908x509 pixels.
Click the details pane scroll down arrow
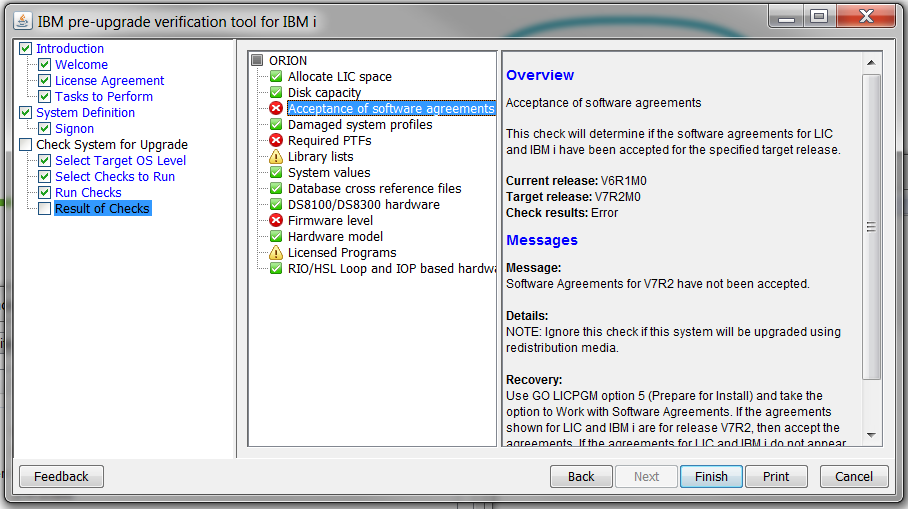871,435
